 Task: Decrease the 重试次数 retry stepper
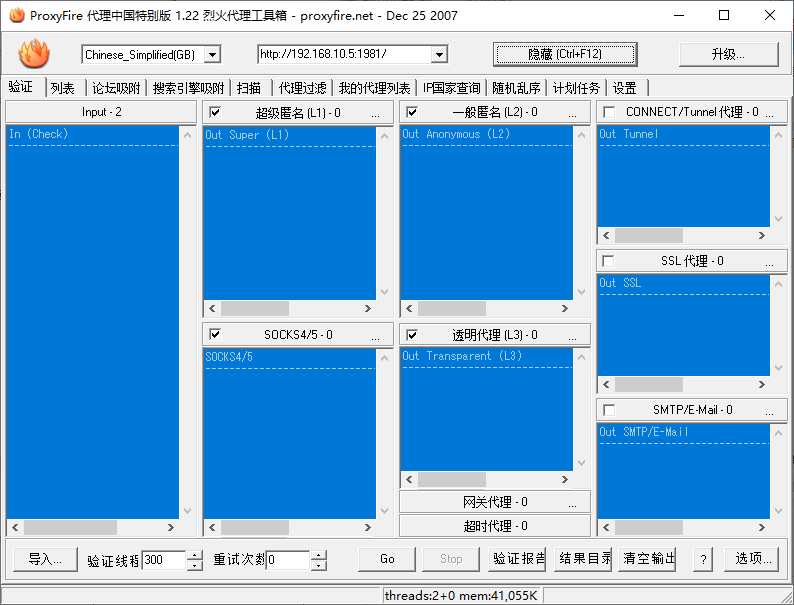319,565
